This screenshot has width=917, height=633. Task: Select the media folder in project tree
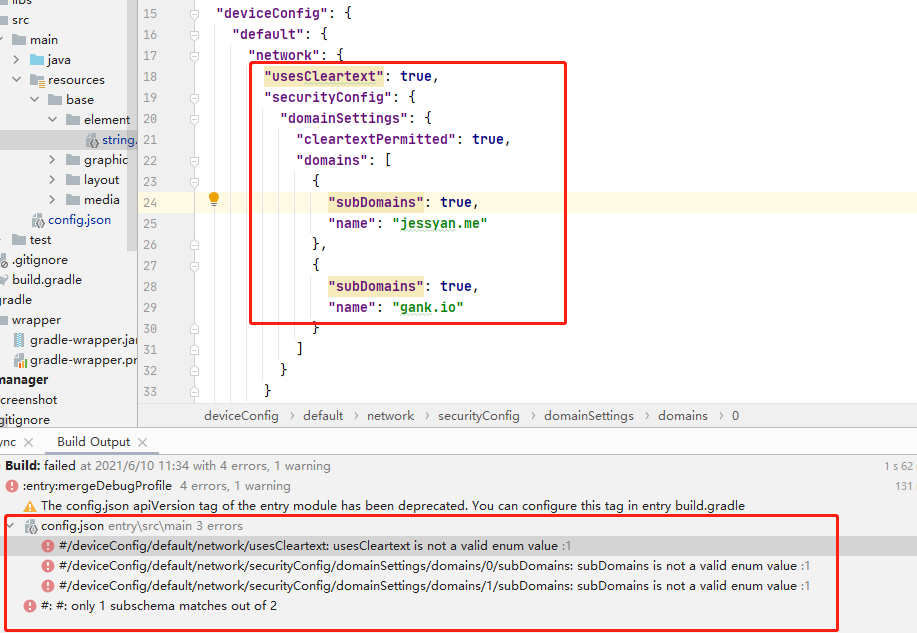pyautogui.click(x=101, y=200)
